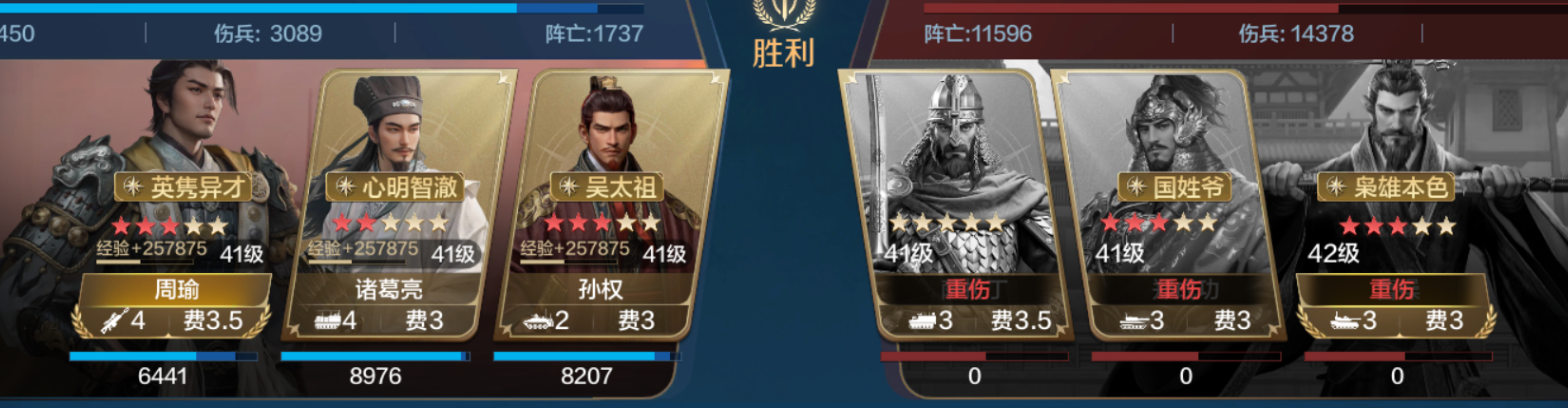Click the troop type icon on 周瑜's card
1568x408 pixels.
click(106, 321)
